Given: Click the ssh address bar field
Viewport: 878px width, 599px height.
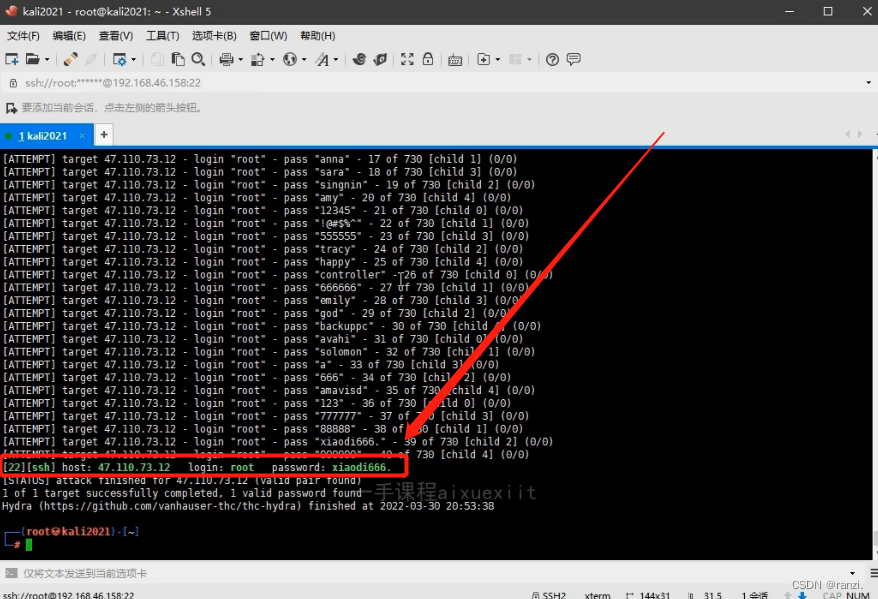Looking at the screenshot, I should point(437,83).
